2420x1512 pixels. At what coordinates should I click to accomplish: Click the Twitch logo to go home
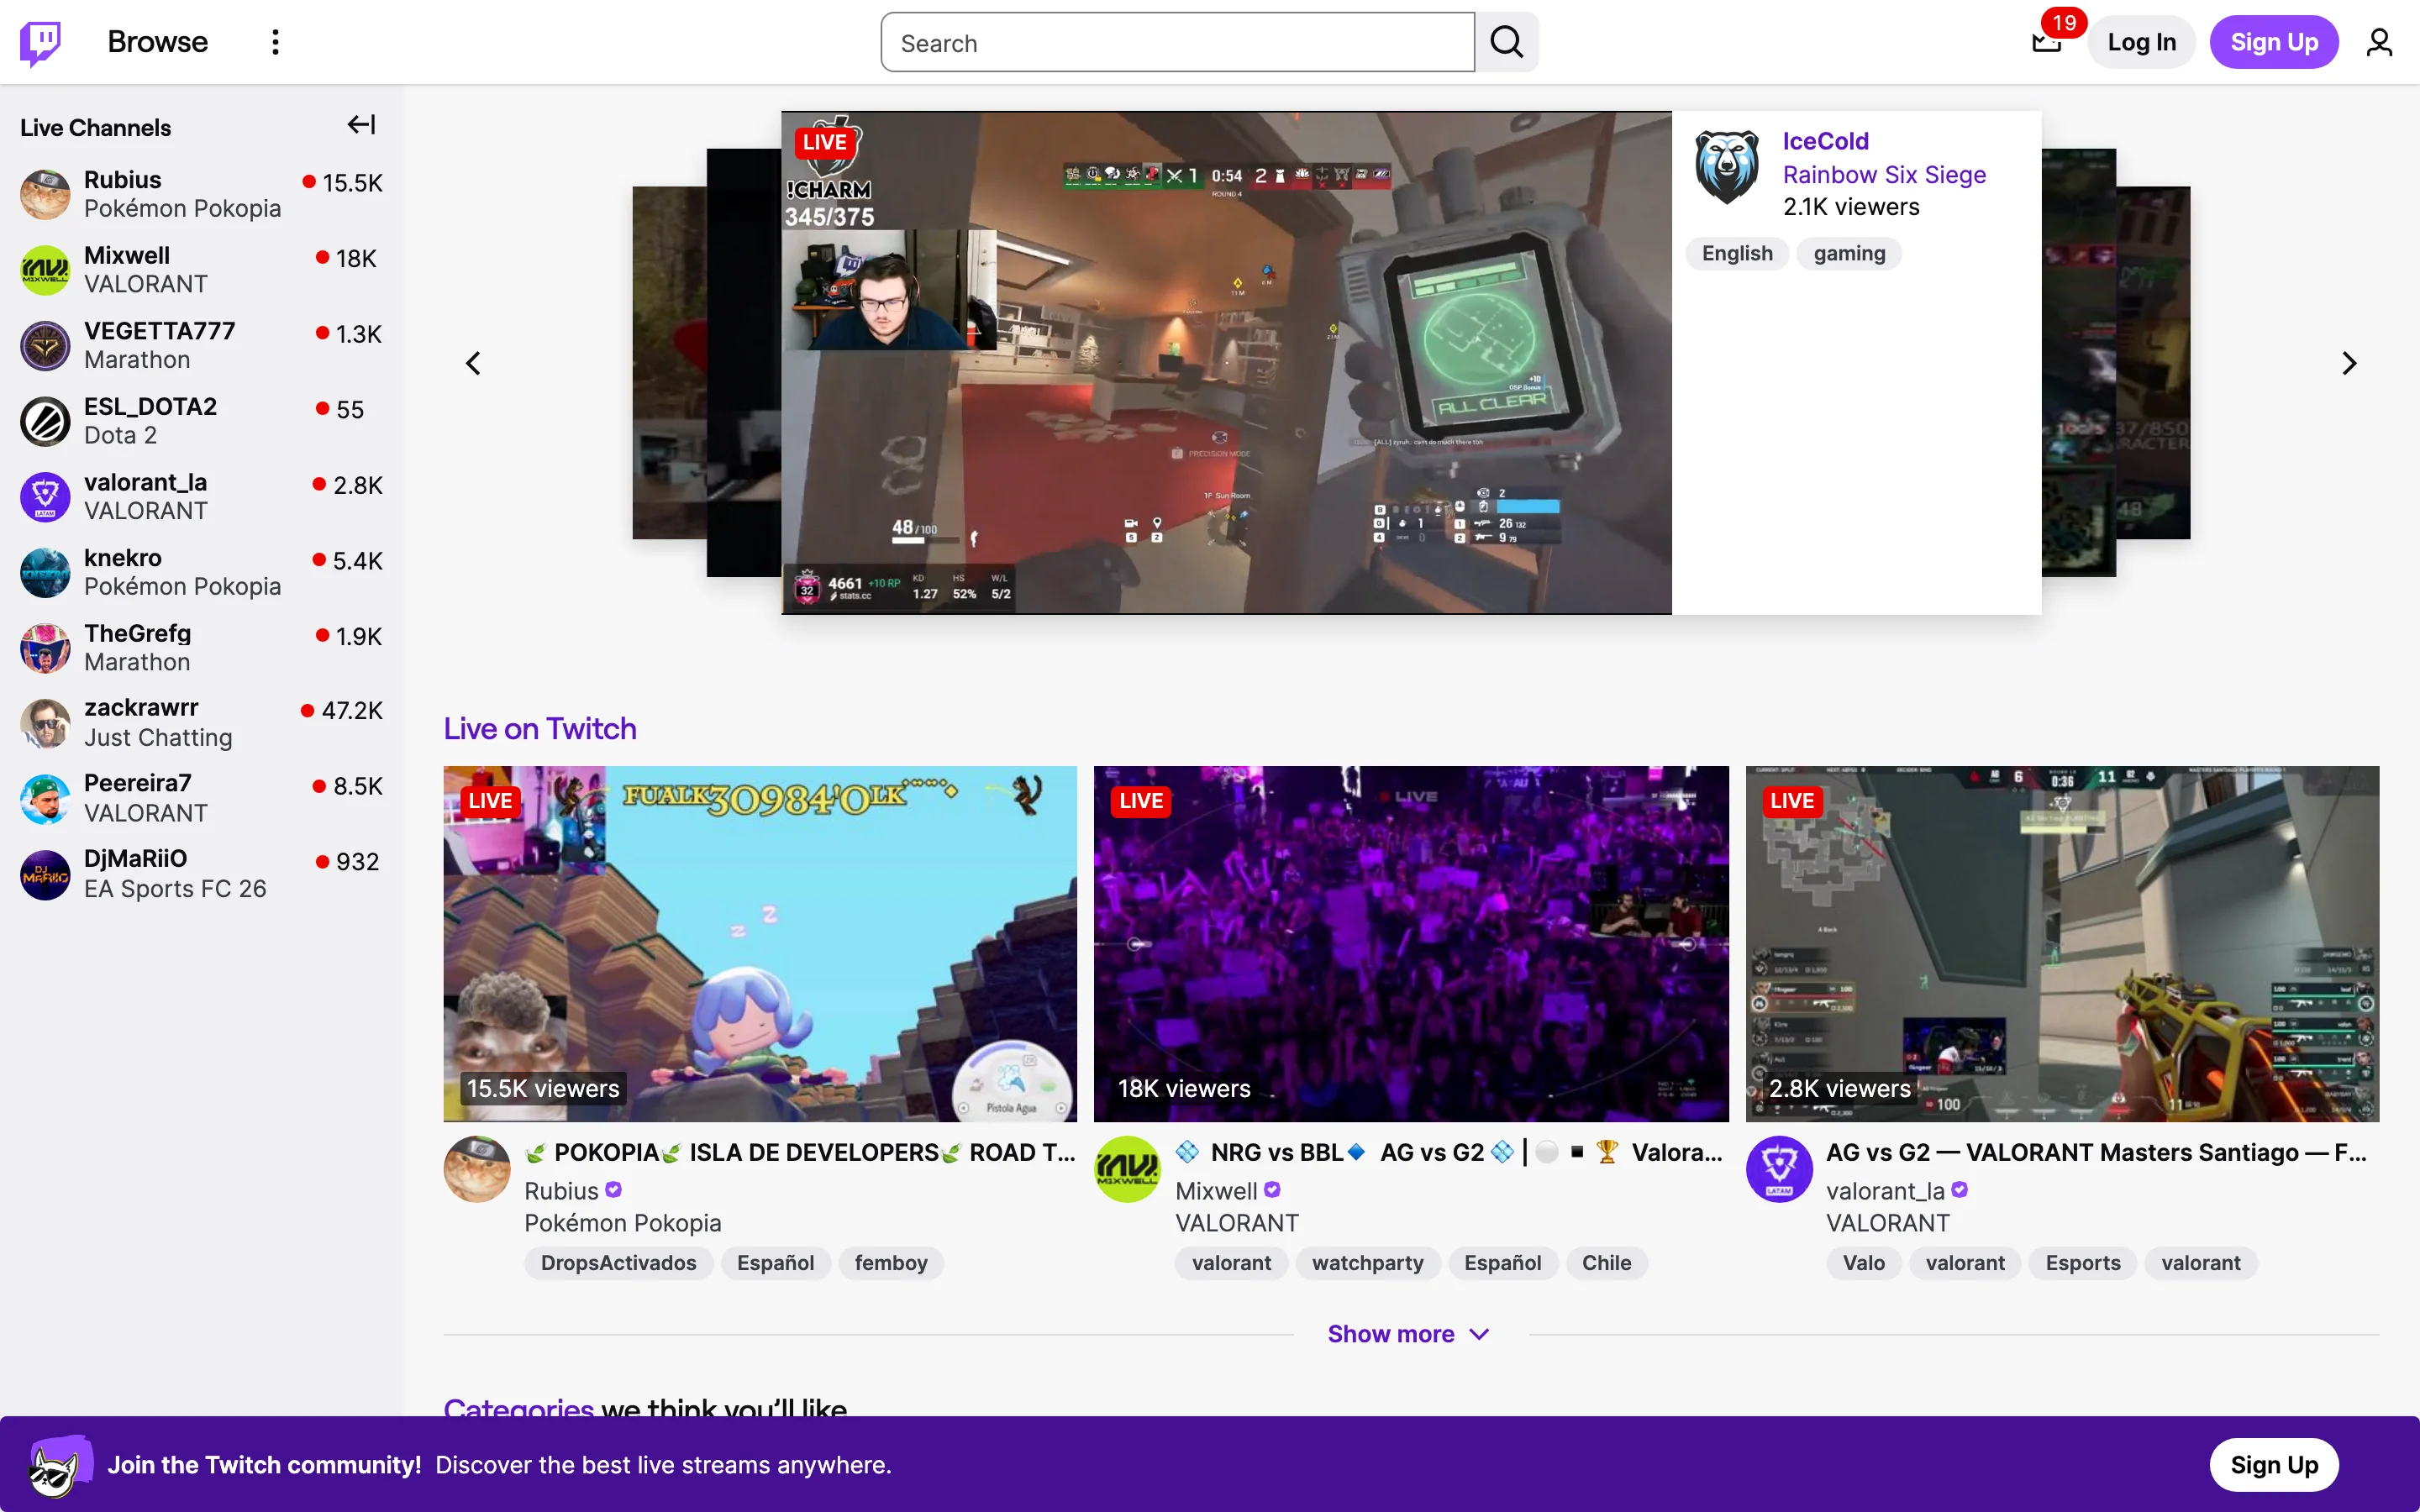(40, 41)
